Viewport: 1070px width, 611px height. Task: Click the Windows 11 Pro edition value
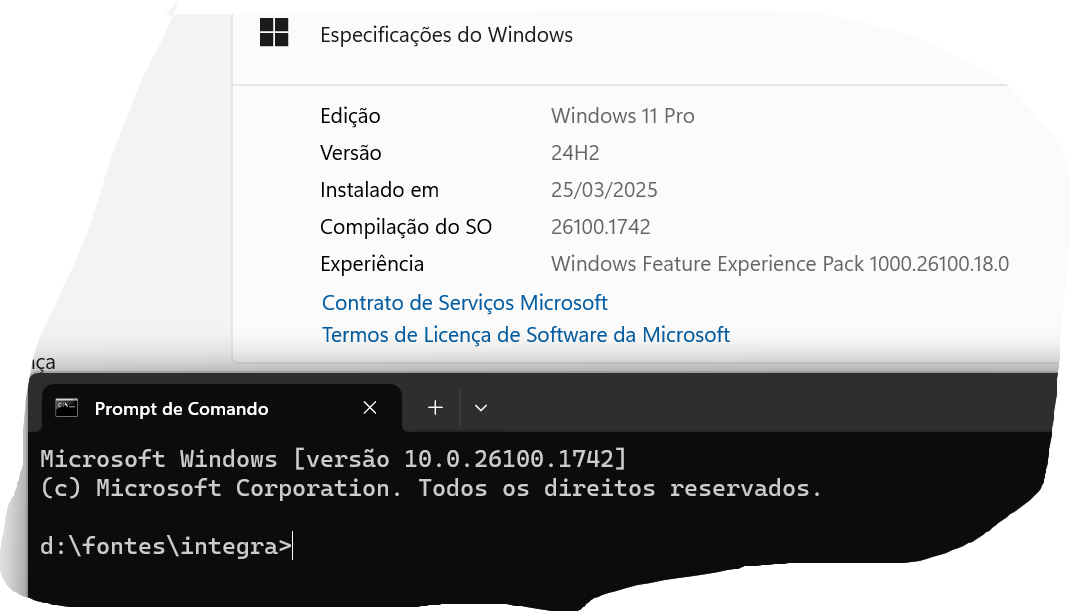(x=622, y=116)
